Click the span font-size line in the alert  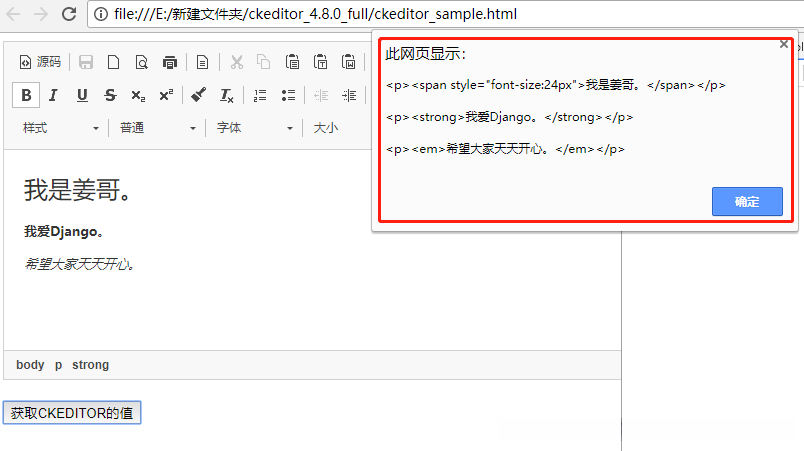[556, 85]
